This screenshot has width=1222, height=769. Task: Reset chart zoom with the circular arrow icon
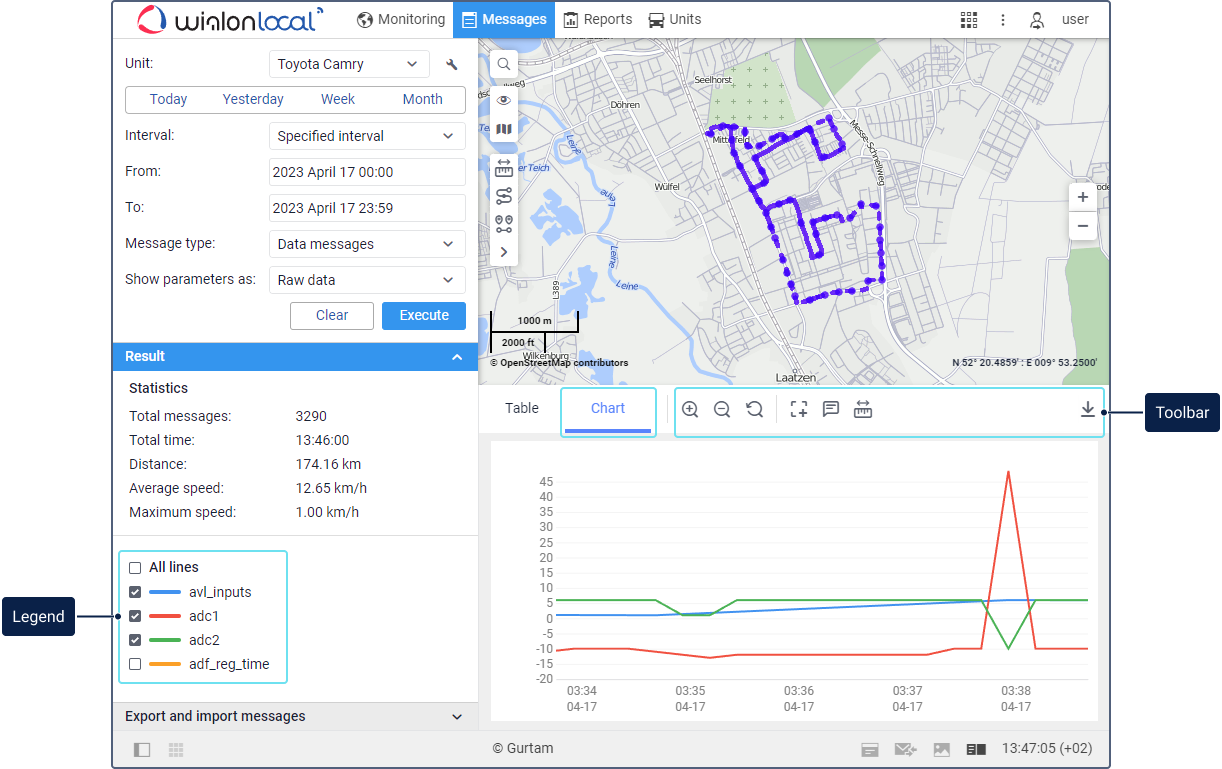pos(755,409)
